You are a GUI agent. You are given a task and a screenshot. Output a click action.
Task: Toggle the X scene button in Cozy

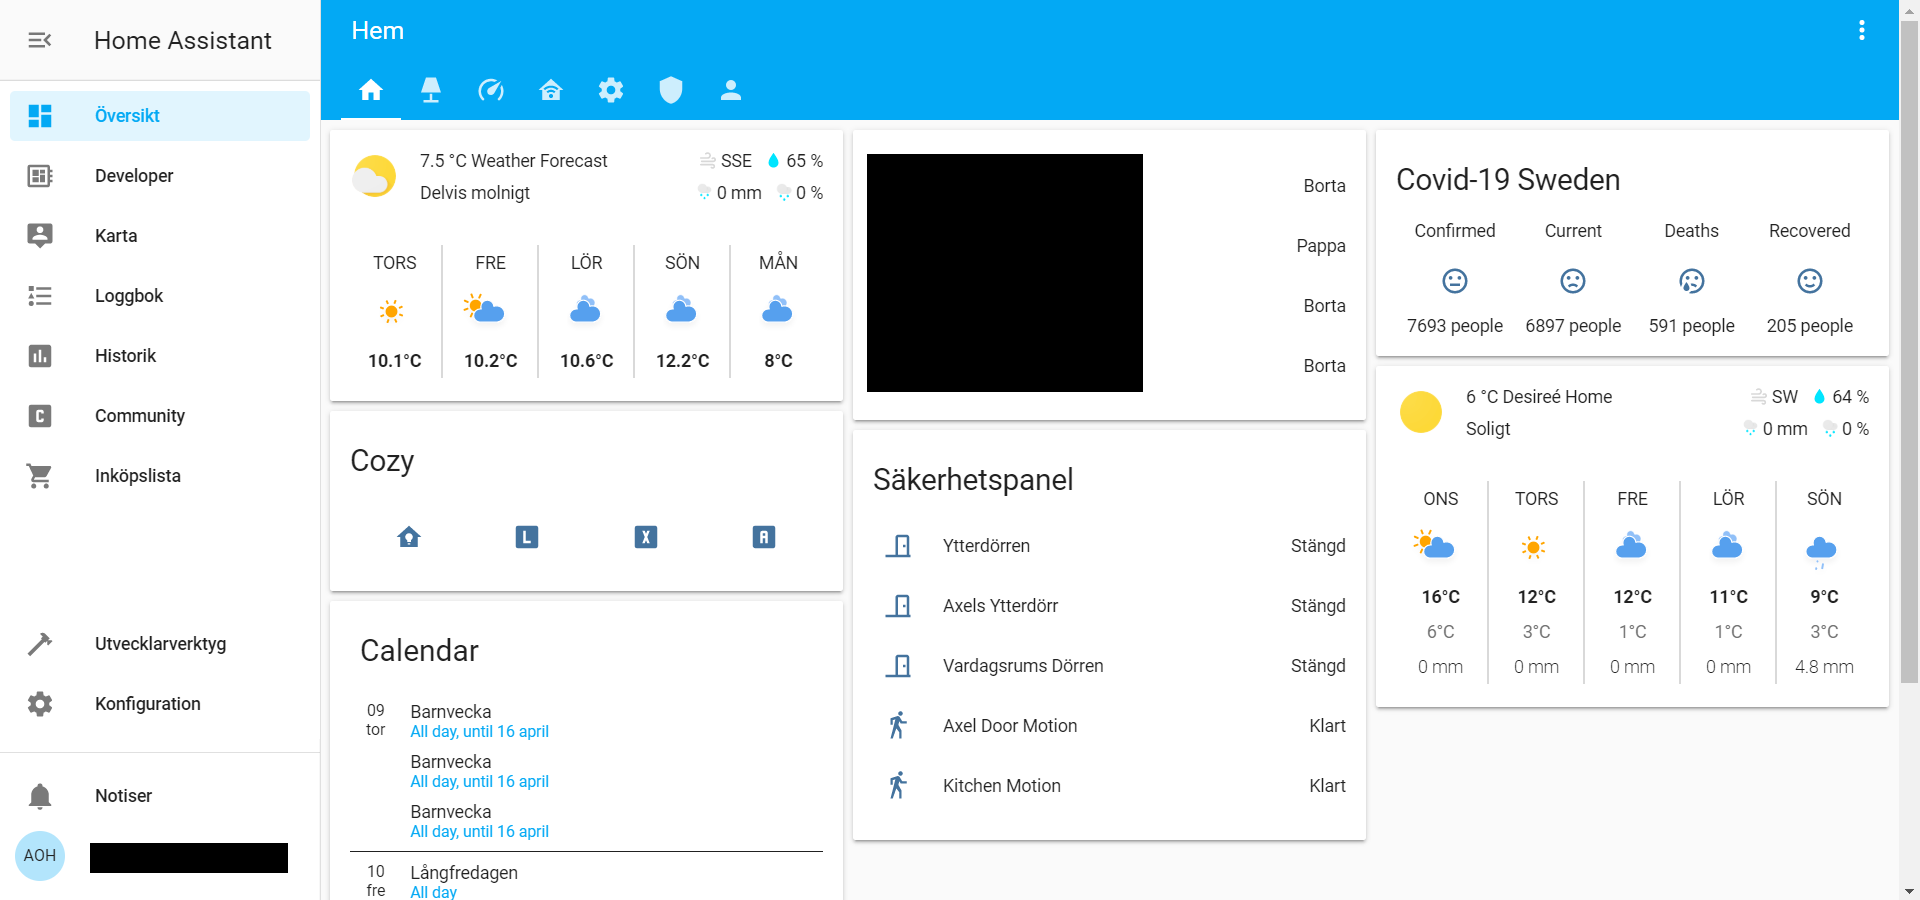645,537
